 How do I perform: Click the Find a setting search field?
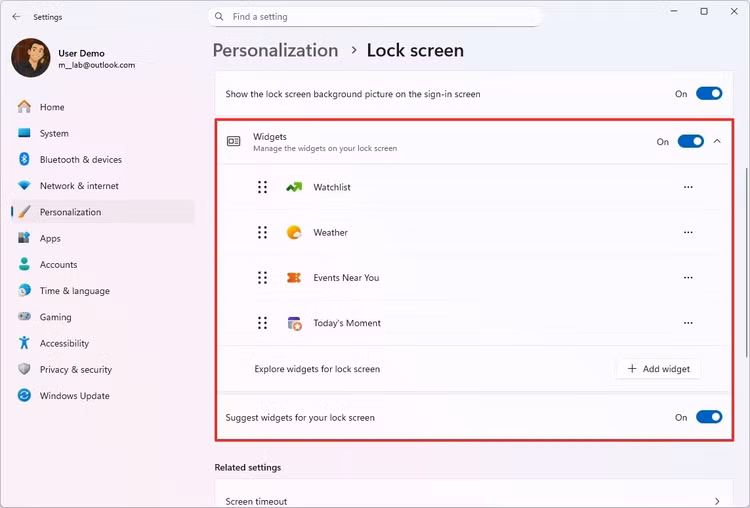tap(380, 17)
